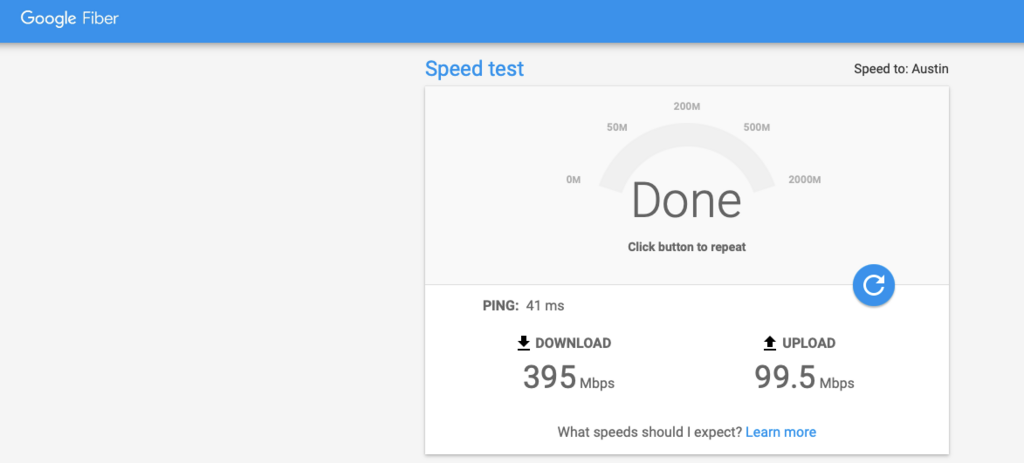Click the Google Fiber logo
1024x463 pixels.
click(69, 19)
